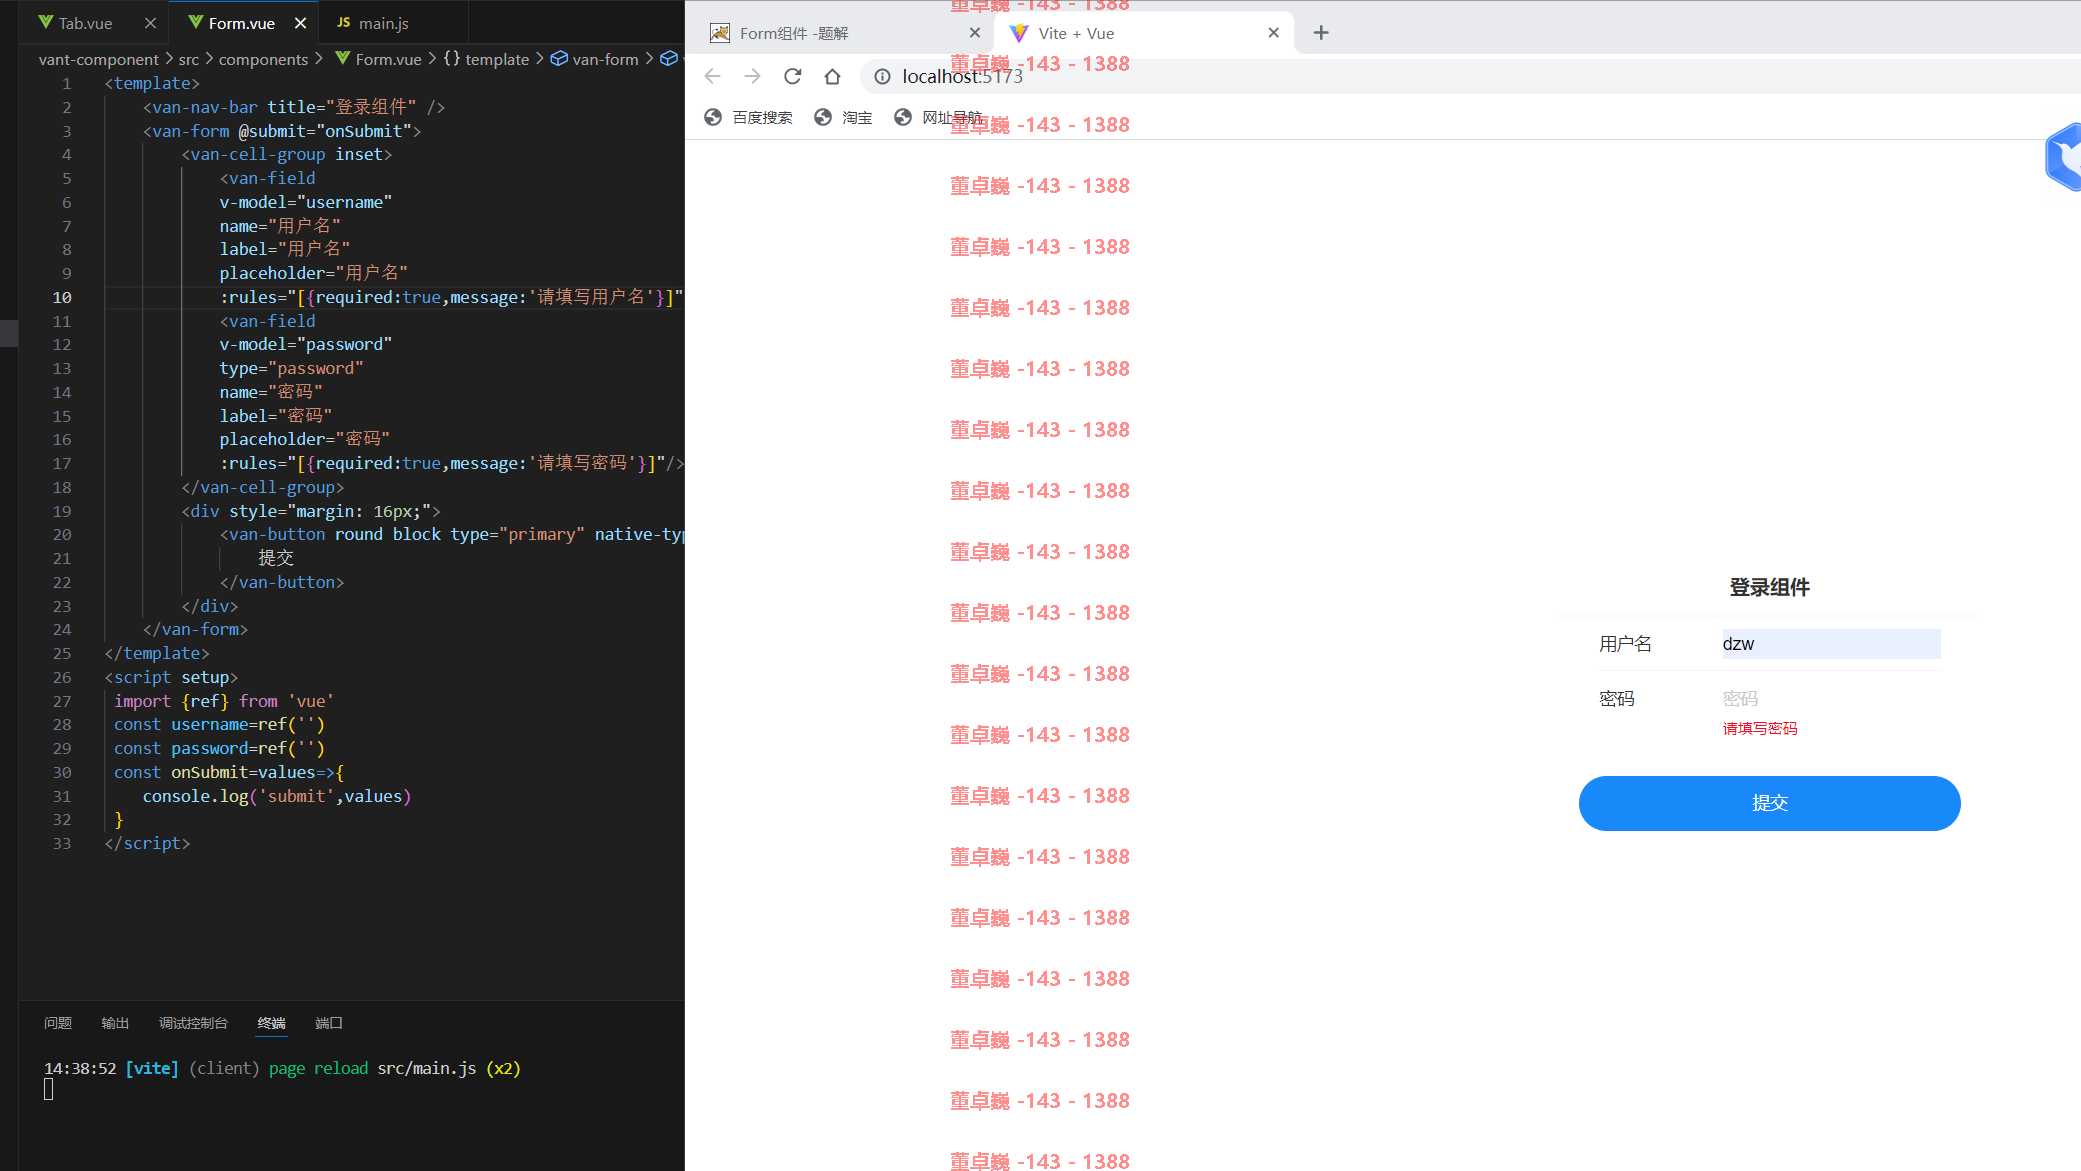Click the 用户名 field label
Screen dimensions: 2081x1171
click(1625, 644)
